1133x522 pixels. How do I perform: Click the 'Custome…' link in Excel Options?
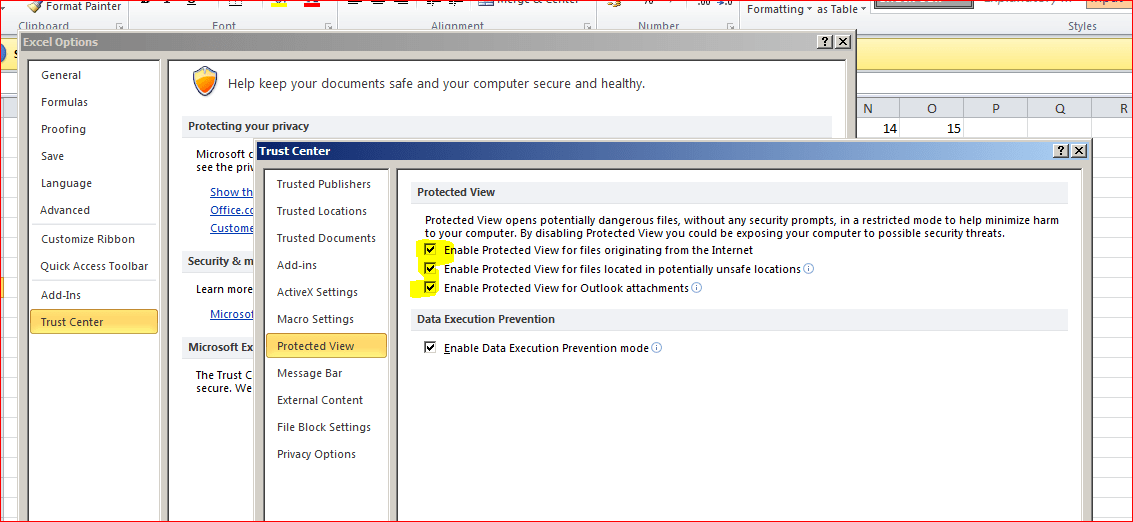click(231, 228)
